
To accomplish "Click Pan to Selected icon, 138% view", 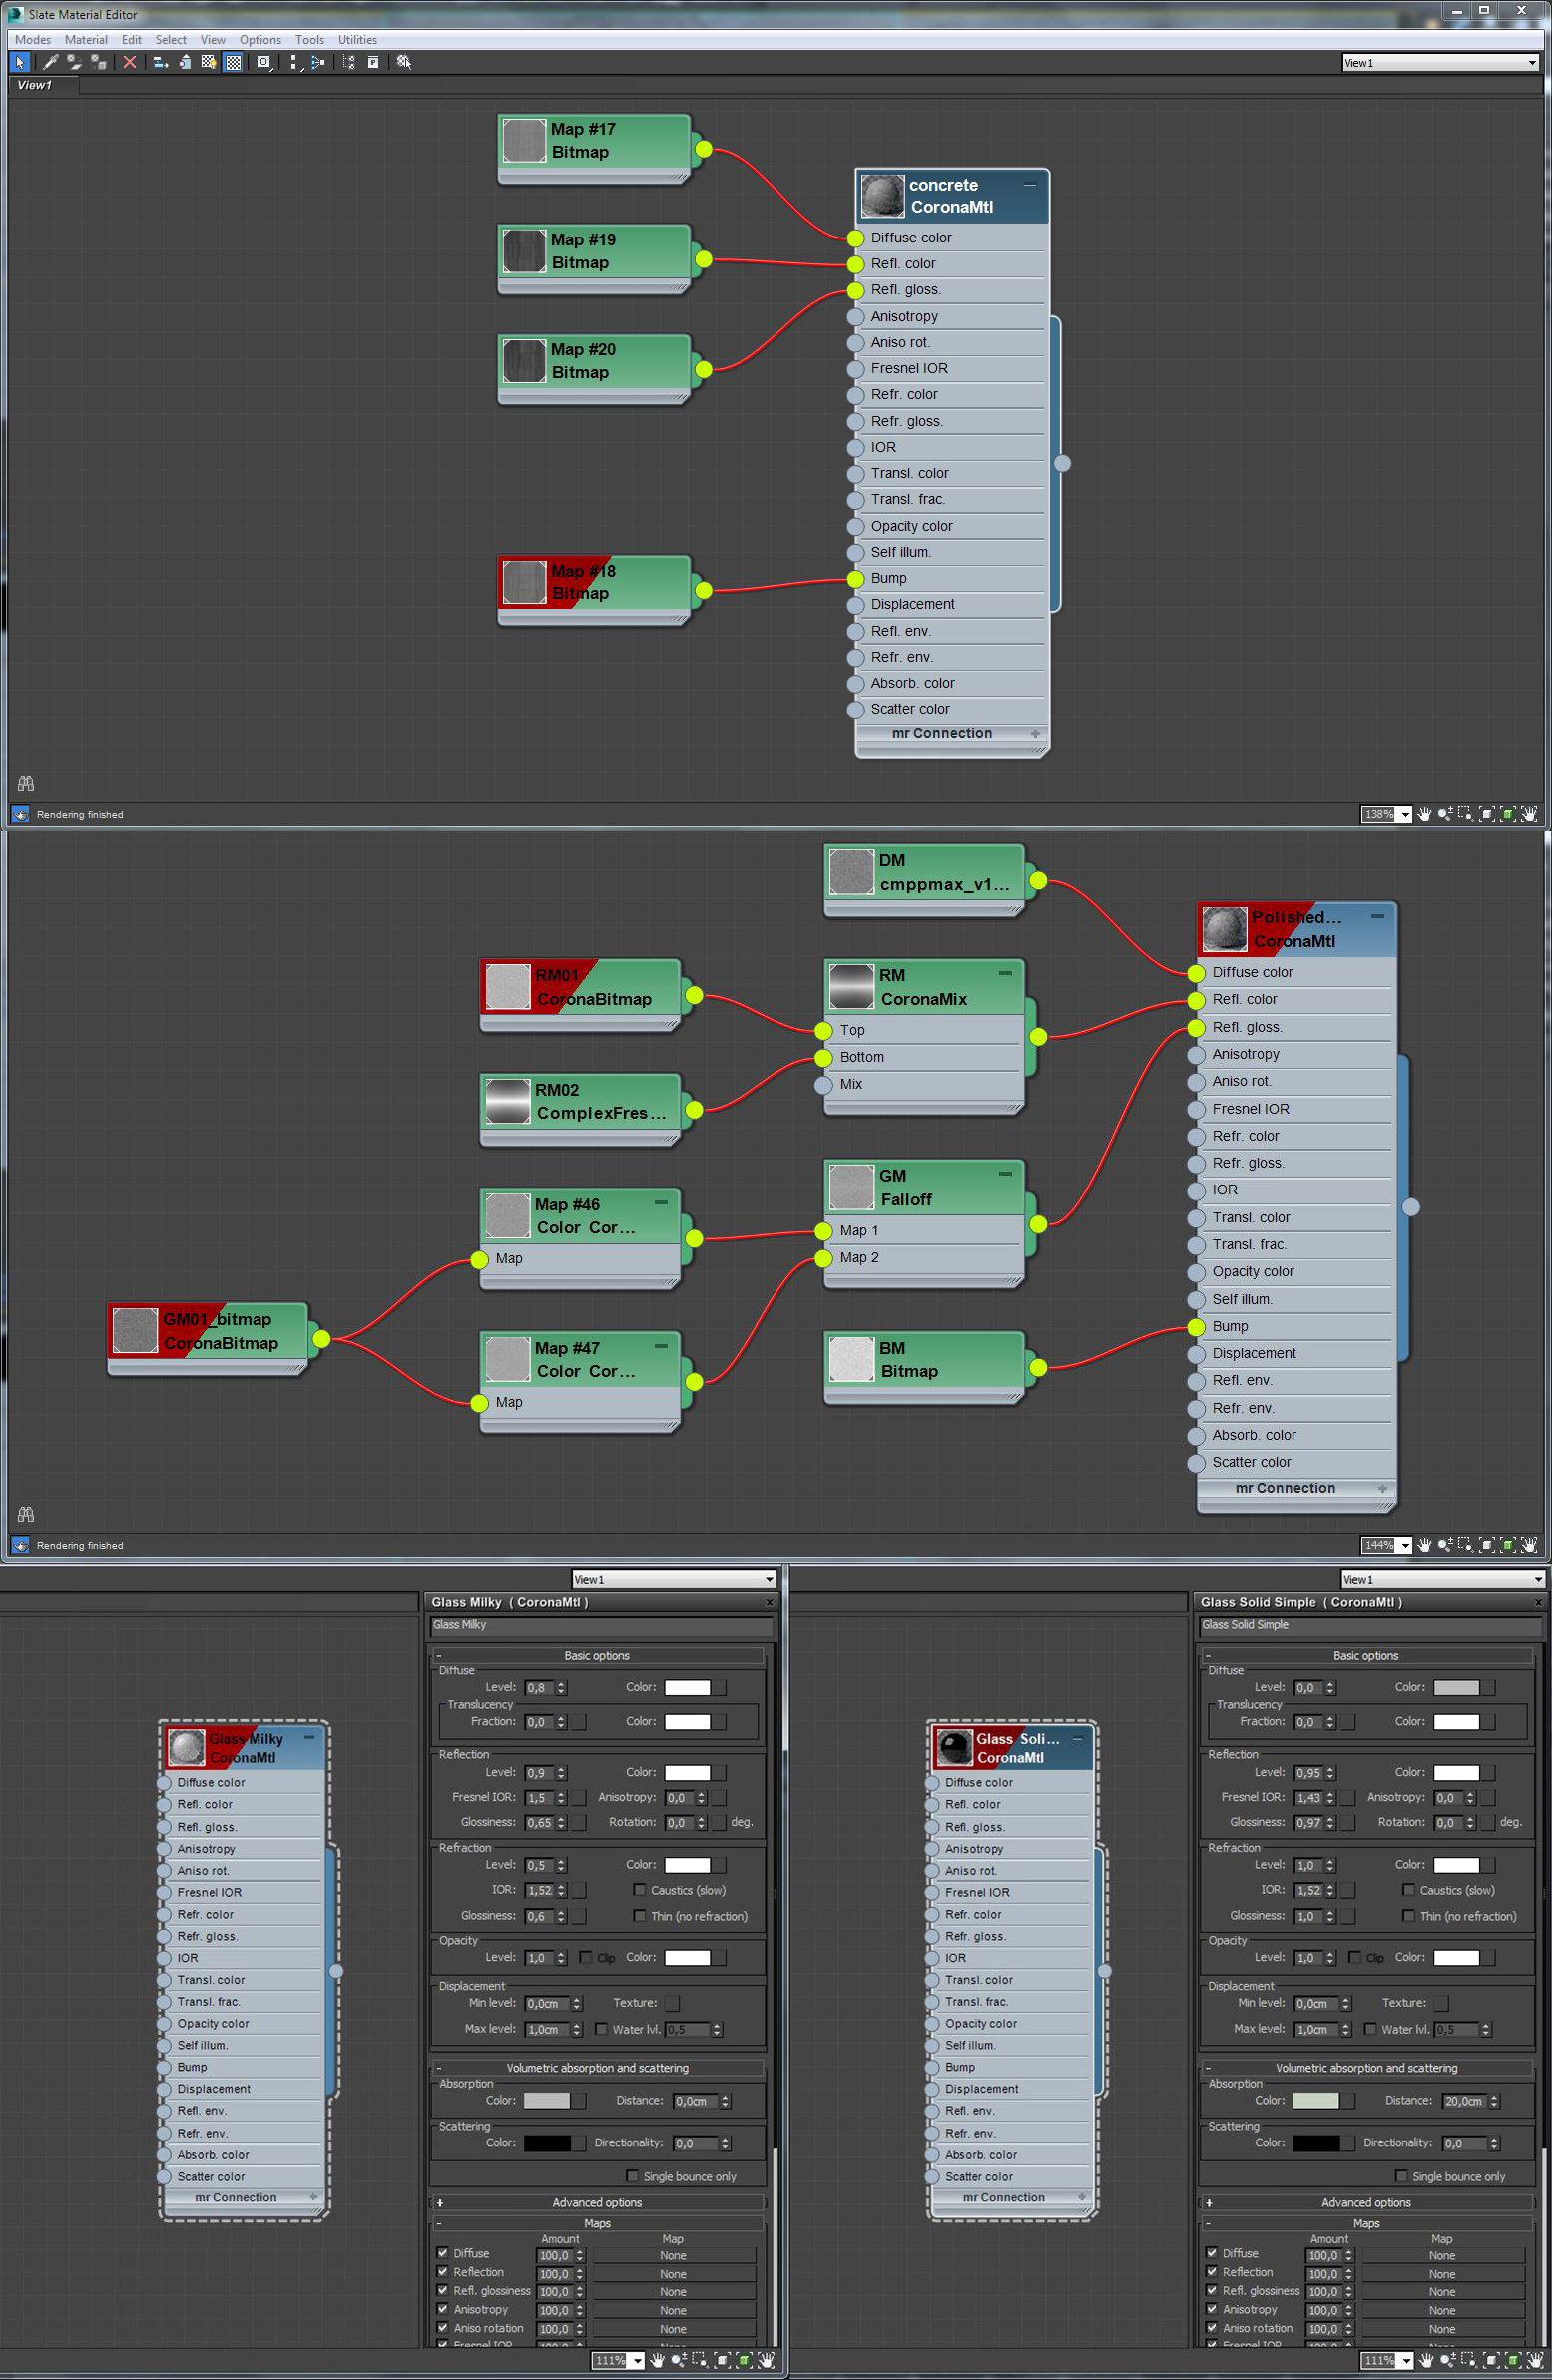I will pos(1529,815).
